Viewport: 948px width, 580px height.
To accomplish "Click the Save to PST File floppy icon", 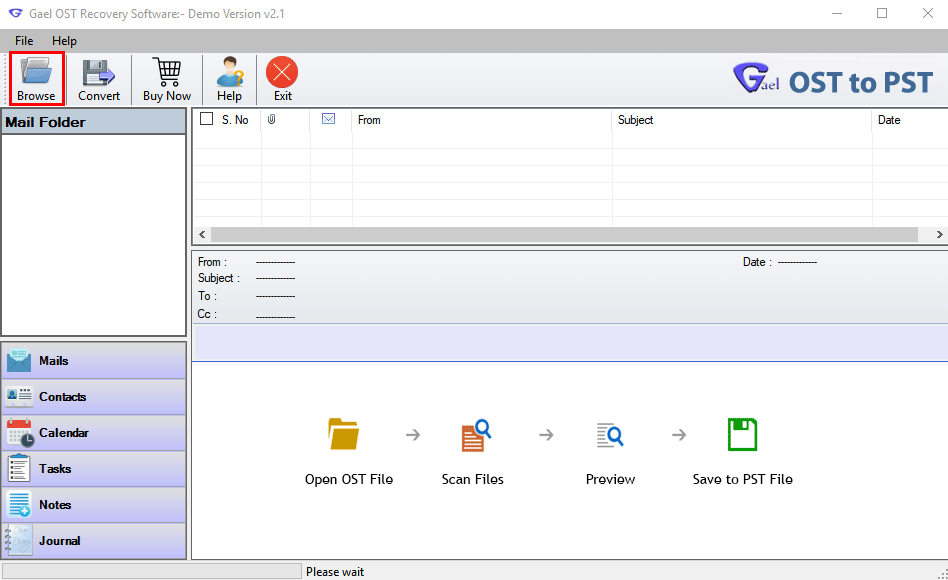I will (x=742, y=434).
